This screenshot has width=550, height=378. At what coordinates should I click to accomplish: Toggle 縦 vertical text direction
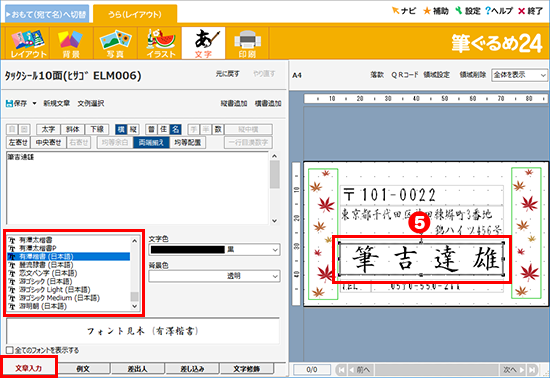(133, 129)
